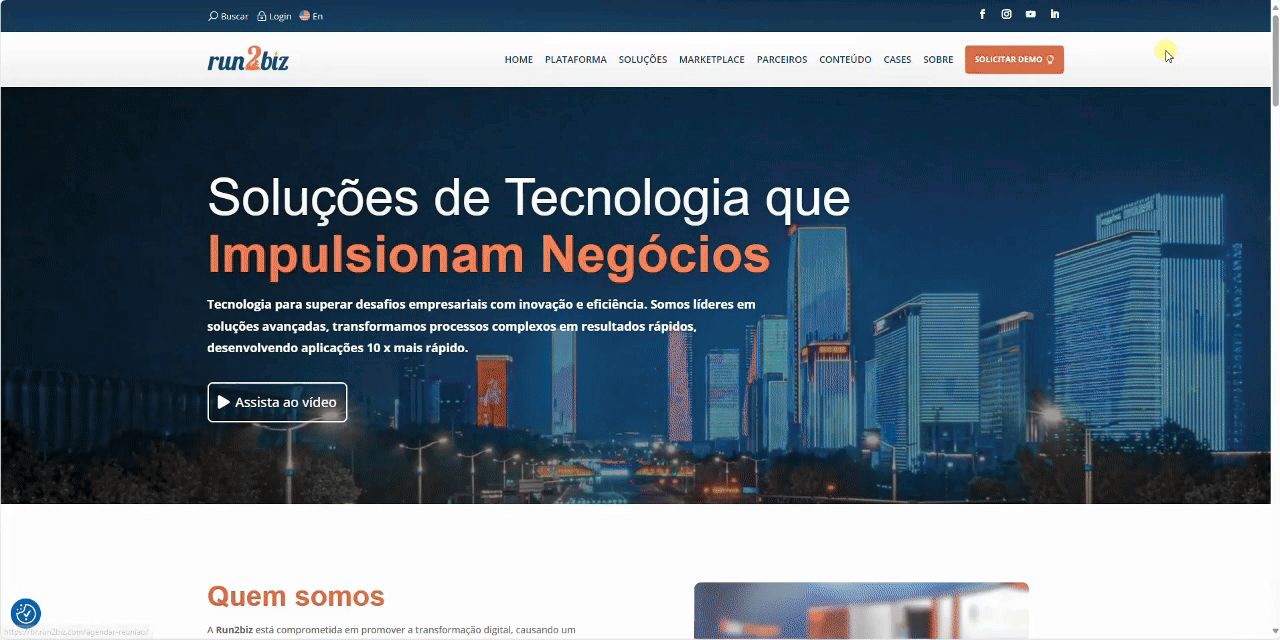This screenshot has width=1280, height=640.
Task: Go to the Home menu item
Action: [519, 60]
